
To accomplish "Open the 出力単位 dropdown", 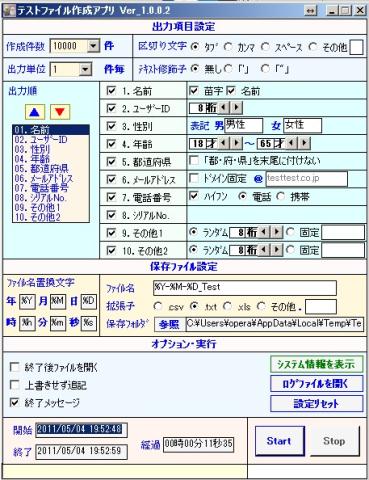I will [x=85, y=69].
